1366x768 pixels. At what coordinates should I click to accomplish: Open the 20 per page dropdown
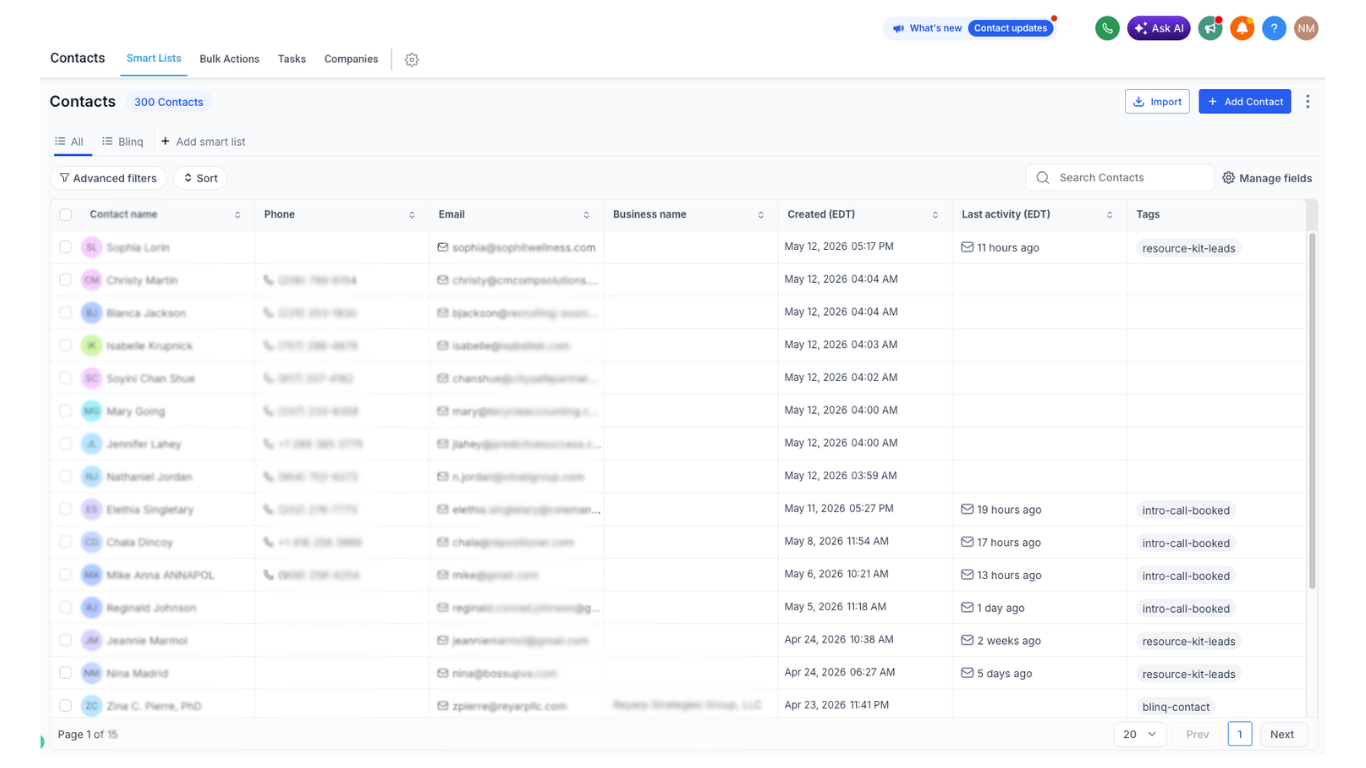click(x=1139, y=734)
